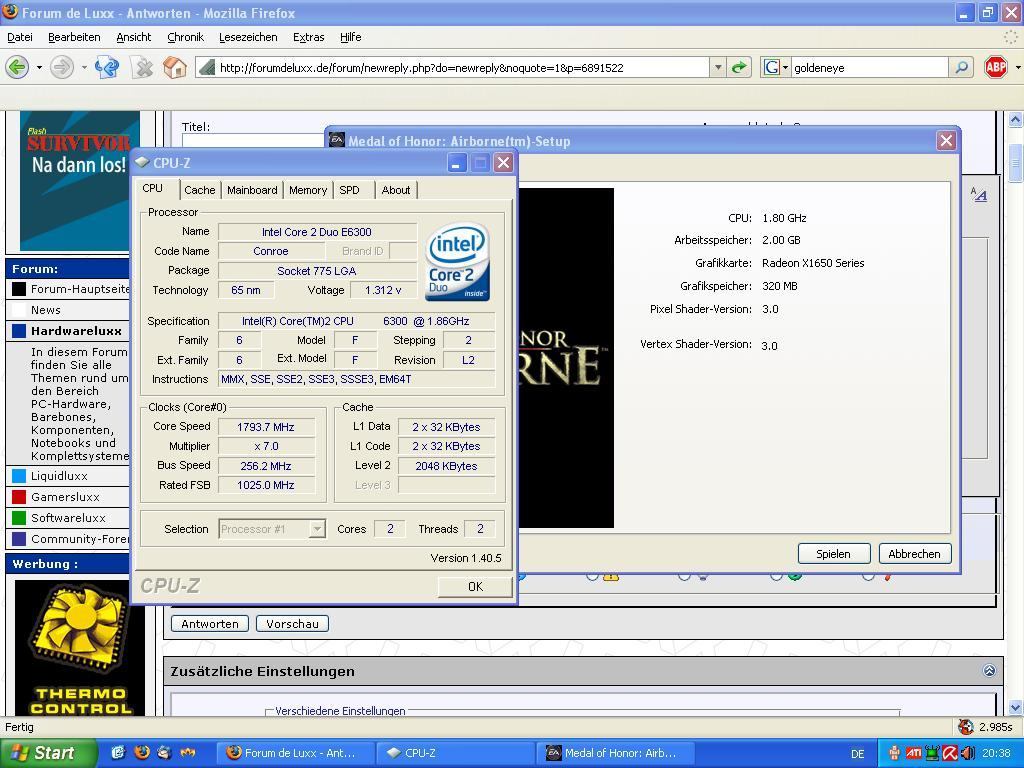
Task: Click page scrollbar up arrow
Action: (x=1015, y=119)
